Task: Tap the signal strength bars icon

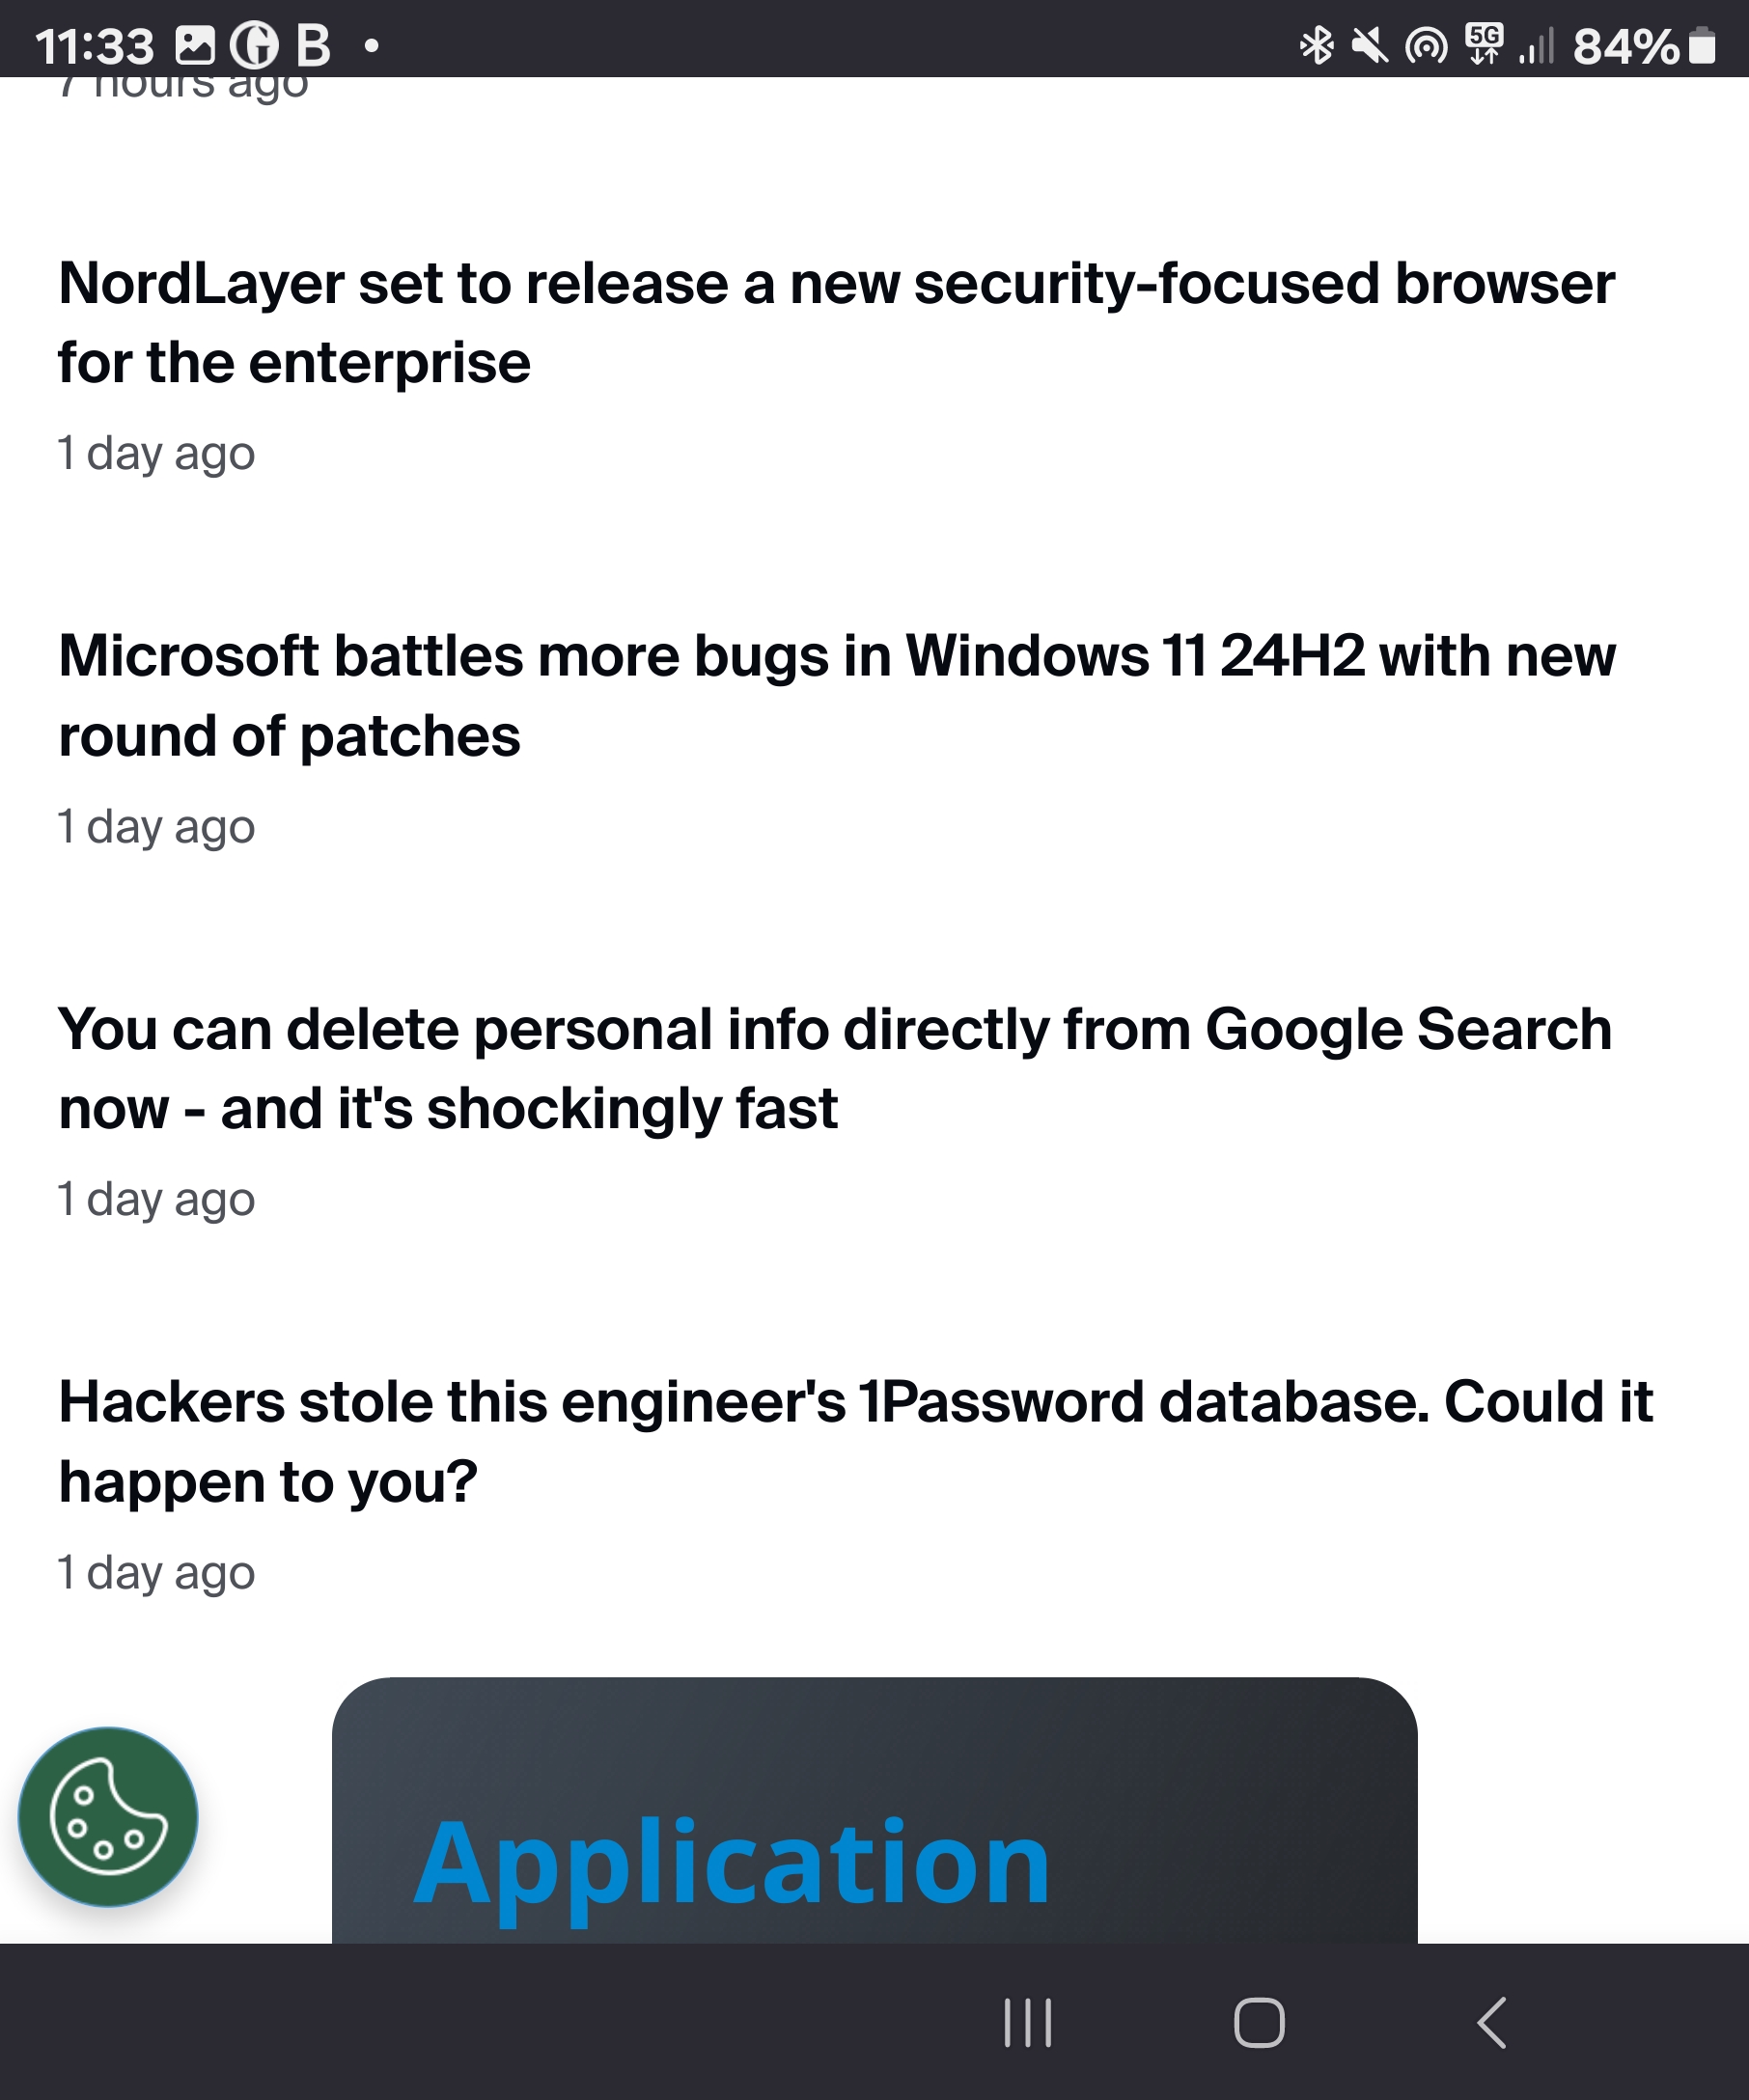Action: coord(1537,46)
